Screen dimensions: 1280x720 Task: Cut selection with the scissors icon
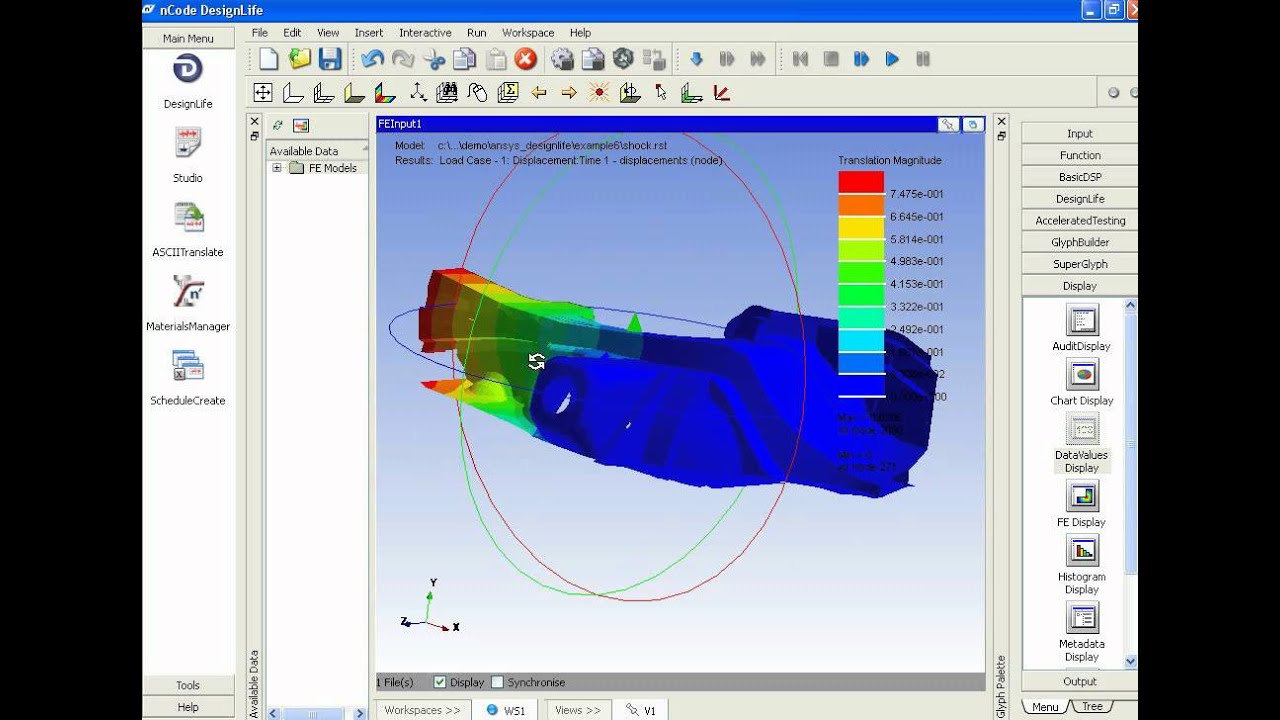434,59
